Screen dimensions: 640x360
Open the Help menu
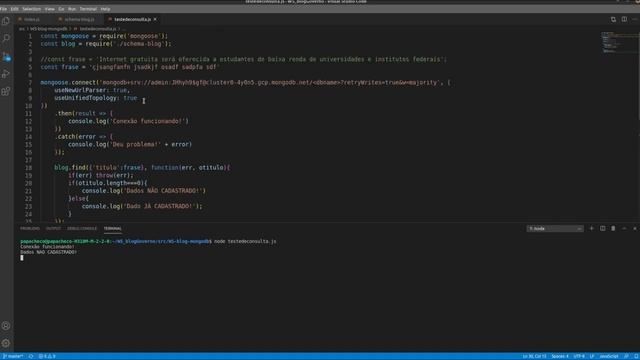tap(105, 9)
